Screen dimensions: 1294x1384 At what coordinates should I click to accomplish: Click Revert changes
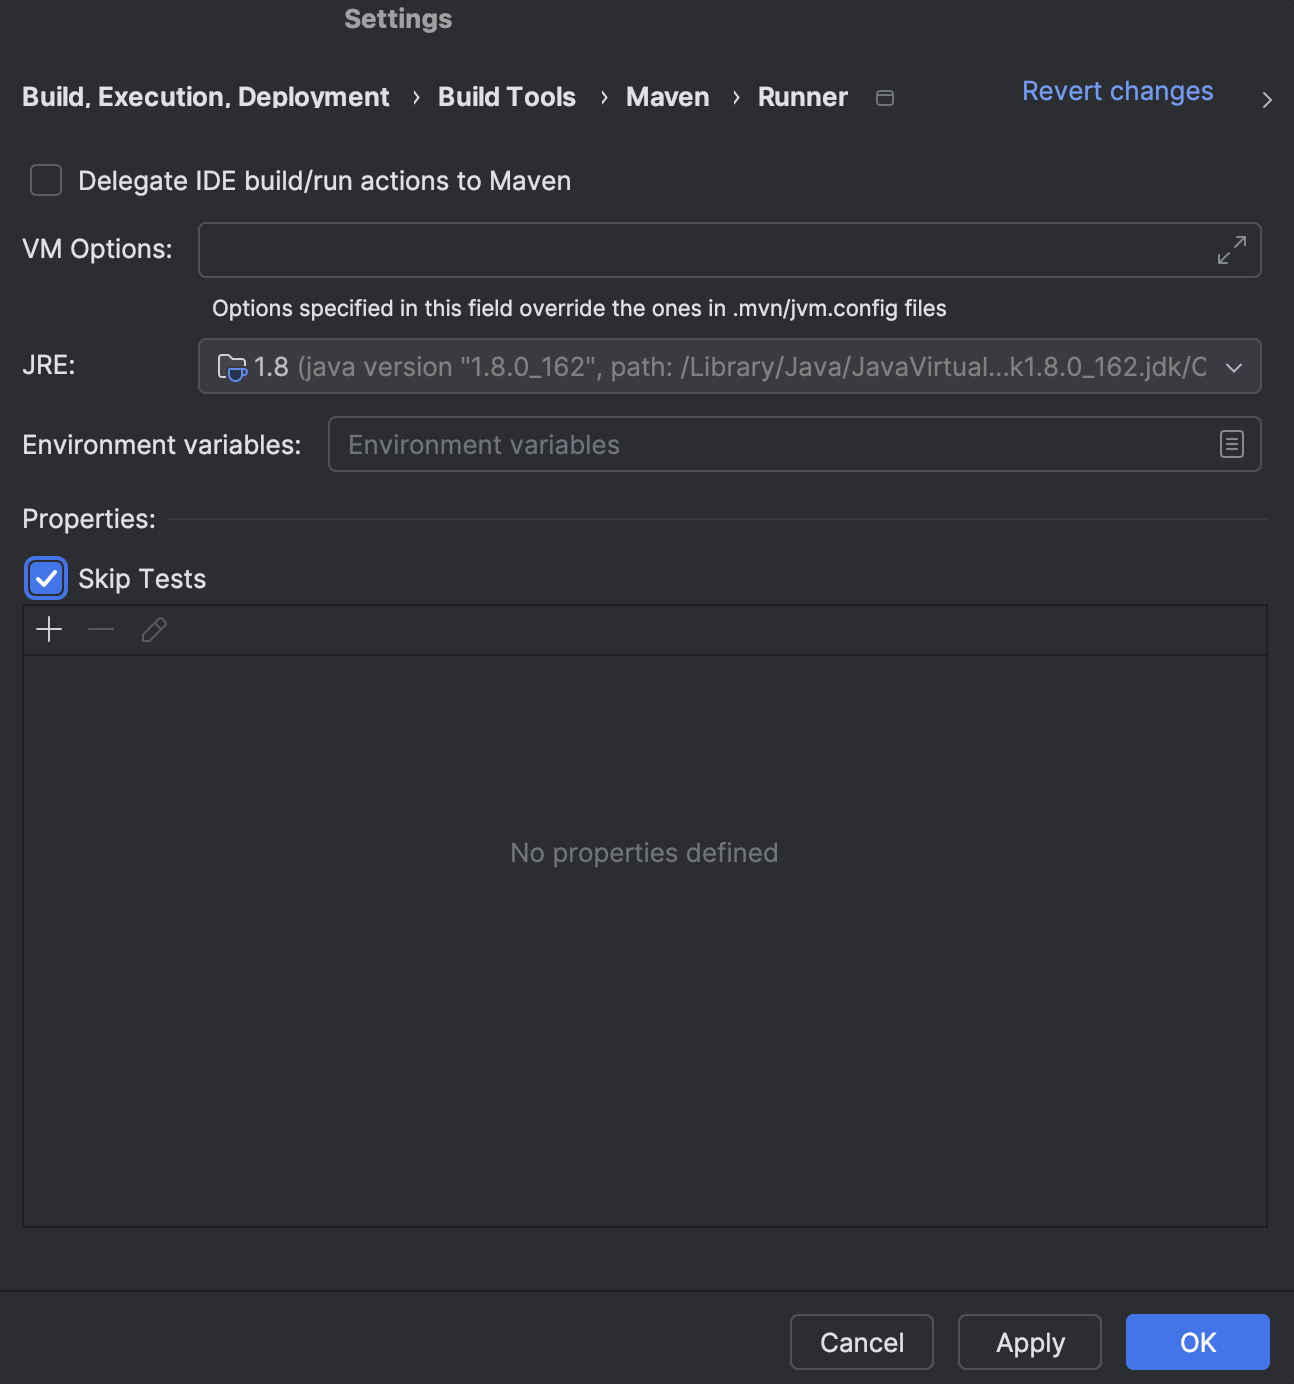pos(1117,91)
